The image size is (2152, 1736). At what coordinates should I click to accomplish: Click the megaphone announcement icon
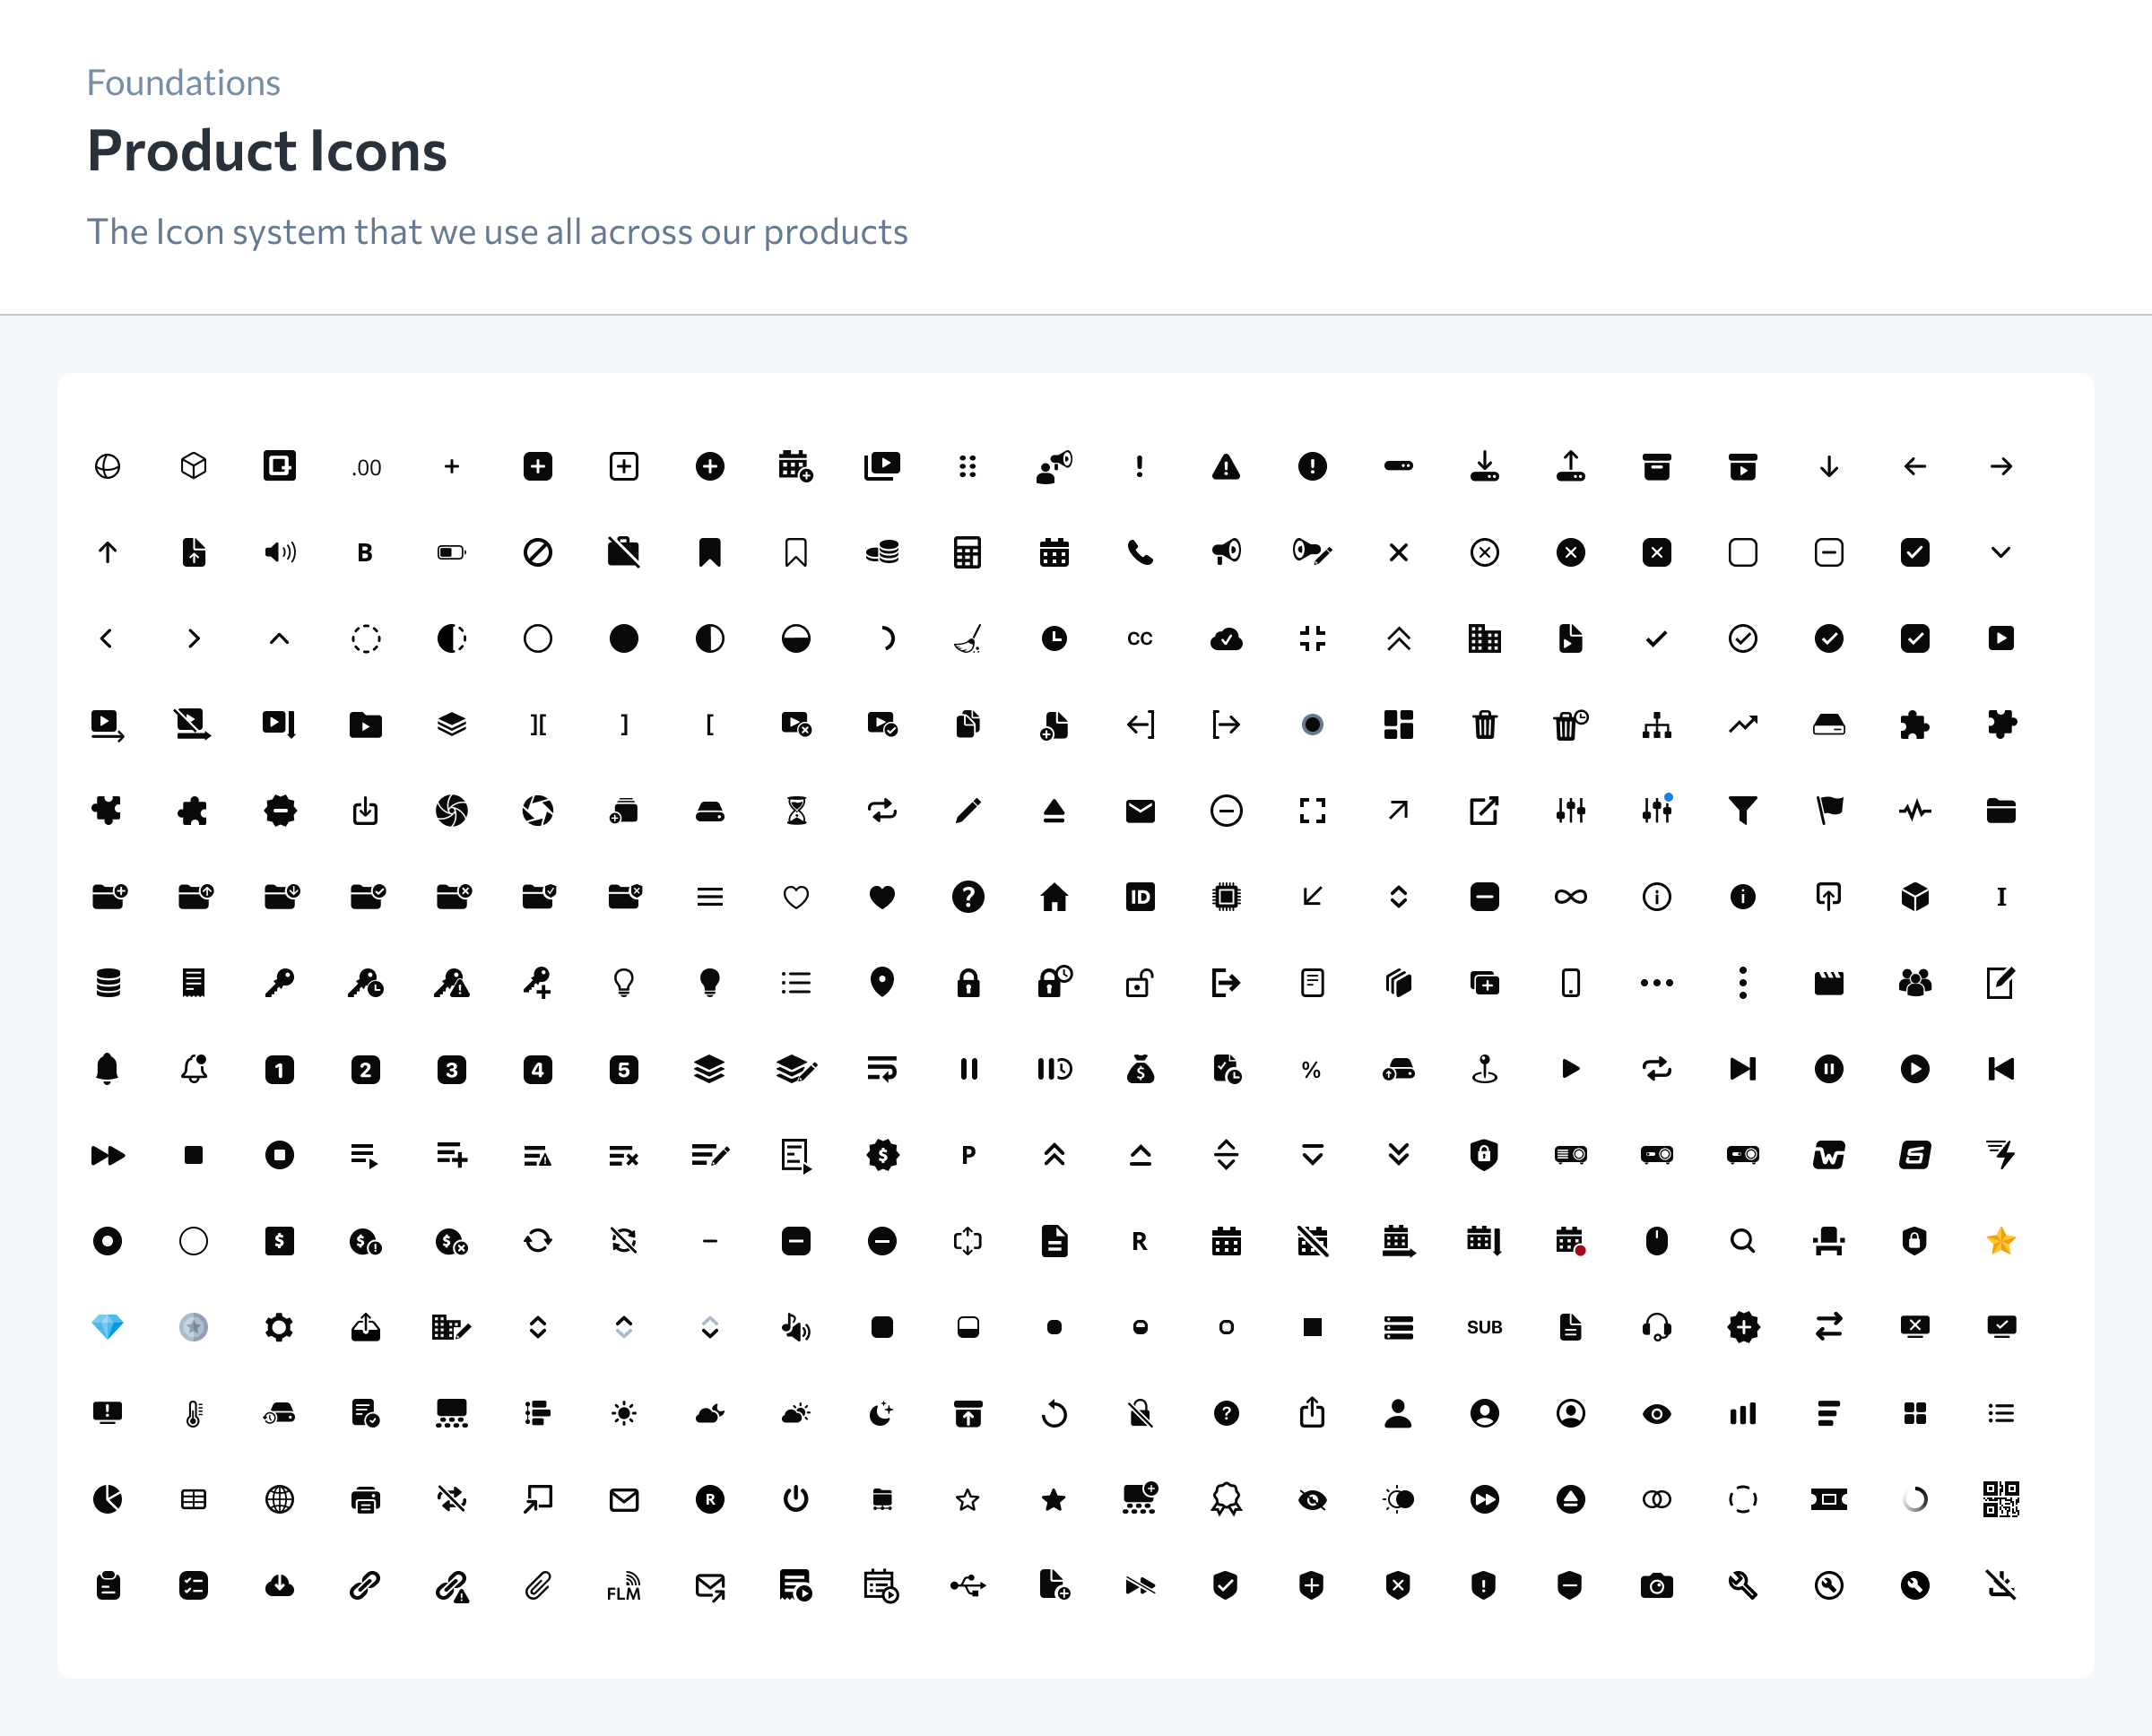coord(1227,552)
